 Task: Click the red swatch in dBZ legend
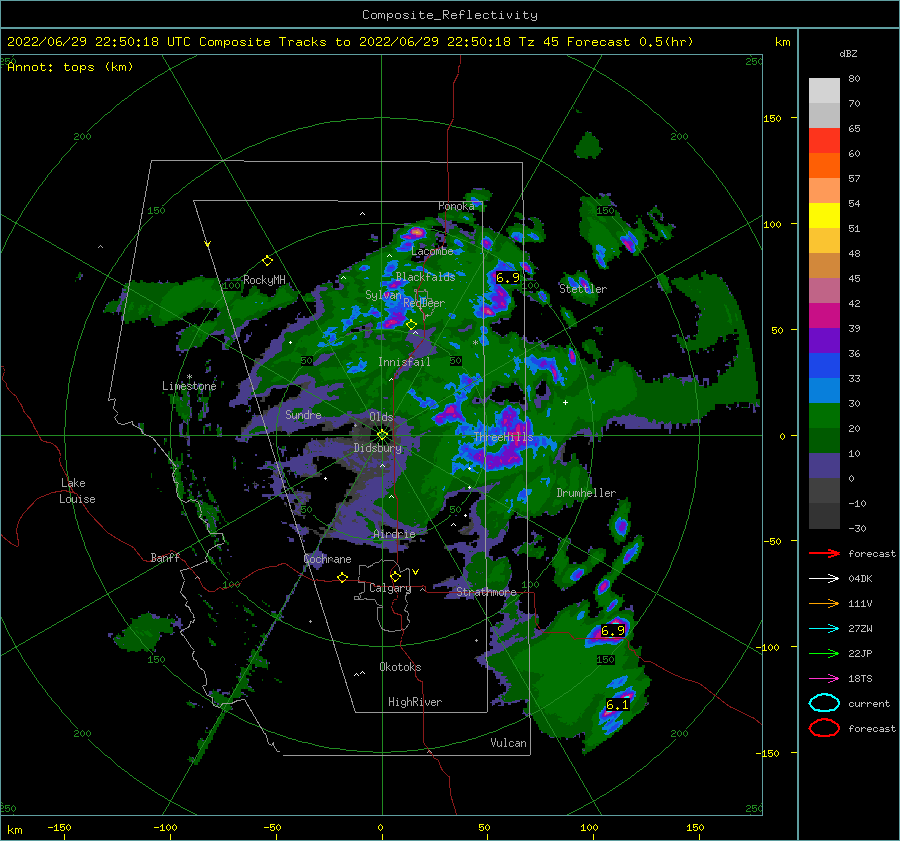click(x=824, y=141)
